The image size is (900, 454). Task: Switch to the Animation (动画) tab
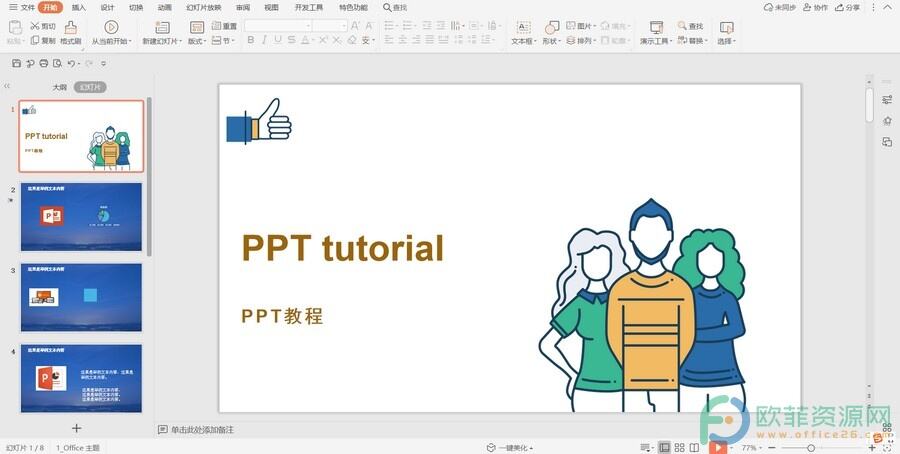[x=164, y=7]
